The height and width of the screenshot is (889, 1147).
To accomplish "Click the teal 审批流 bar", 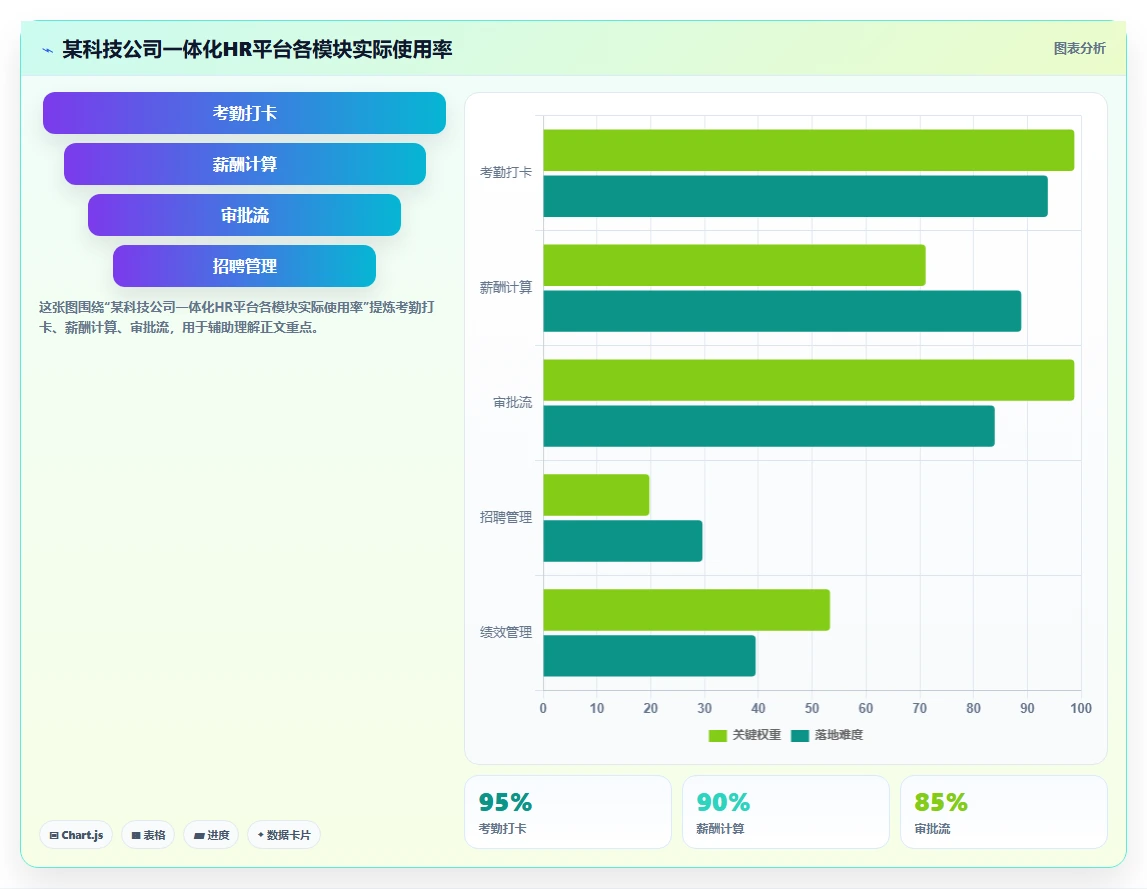I will click(x=769, y=426).
